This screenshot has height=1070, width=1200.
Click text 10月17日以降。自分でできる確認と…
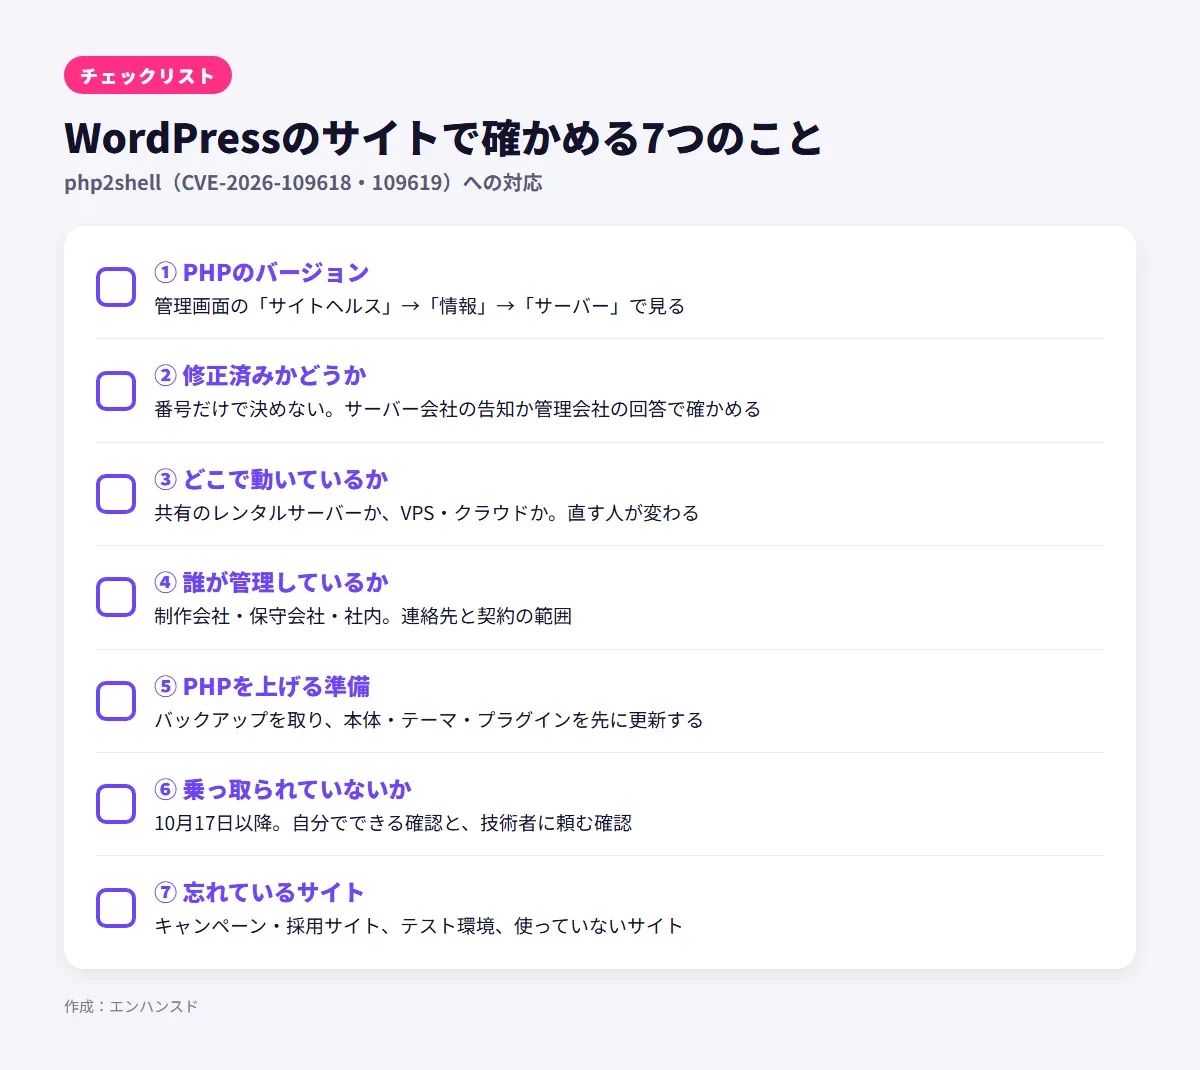[393, 823]
